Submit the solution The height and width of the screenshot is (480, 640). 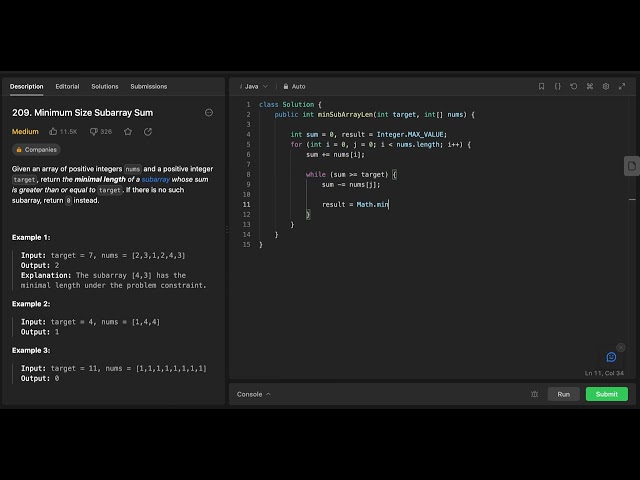pyautogui.click(x=607, y=394)
